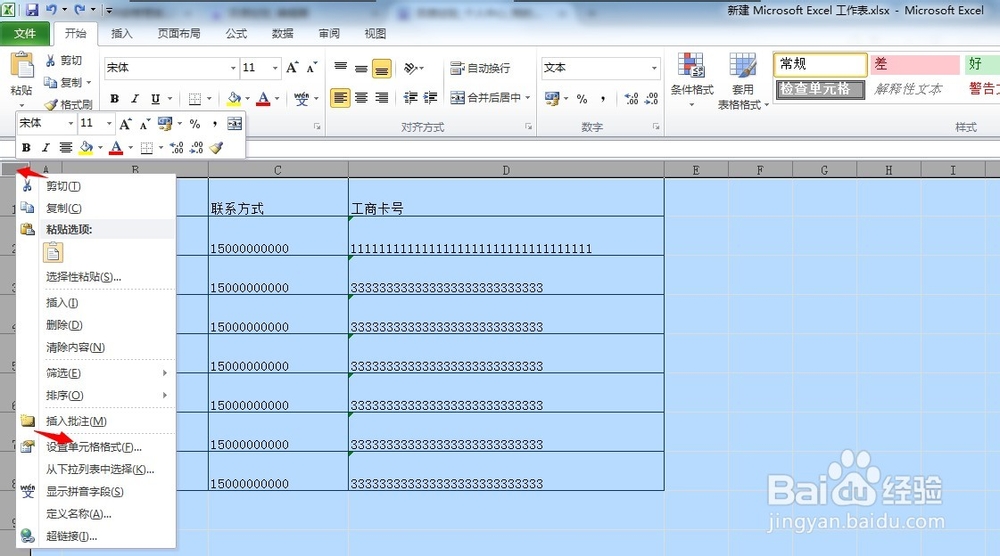The image size is (1000, 556).
Task: Click the middle align icon
Action: pyautogui.click(x=361, y=68)
